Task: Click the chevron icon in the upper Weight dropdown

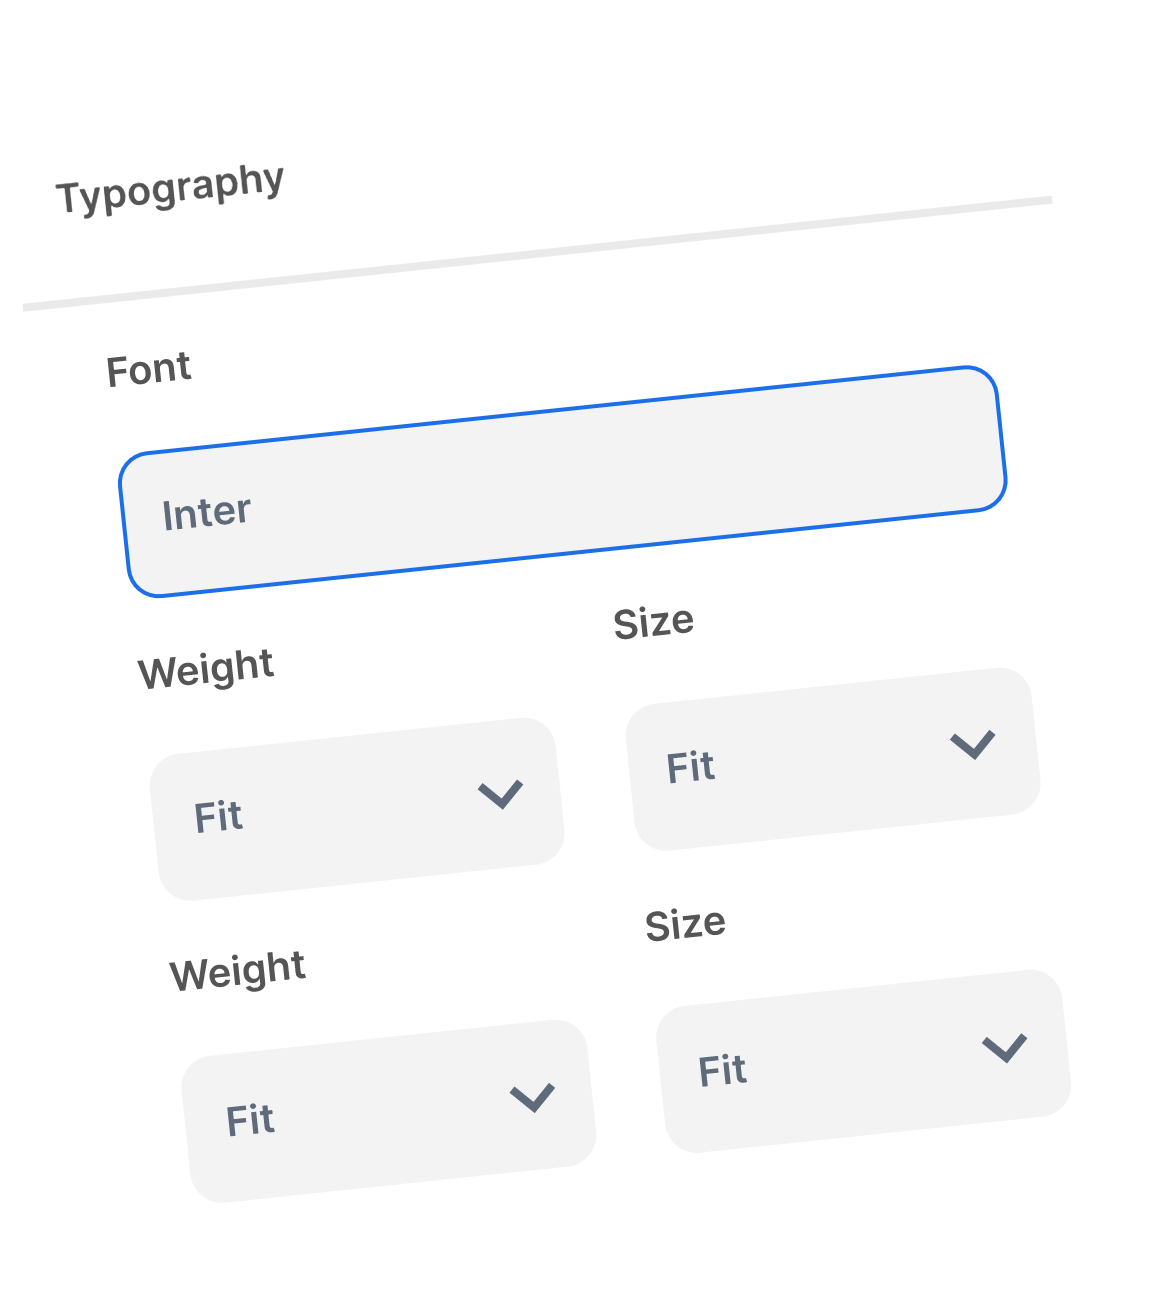Action: pos(501,794)
